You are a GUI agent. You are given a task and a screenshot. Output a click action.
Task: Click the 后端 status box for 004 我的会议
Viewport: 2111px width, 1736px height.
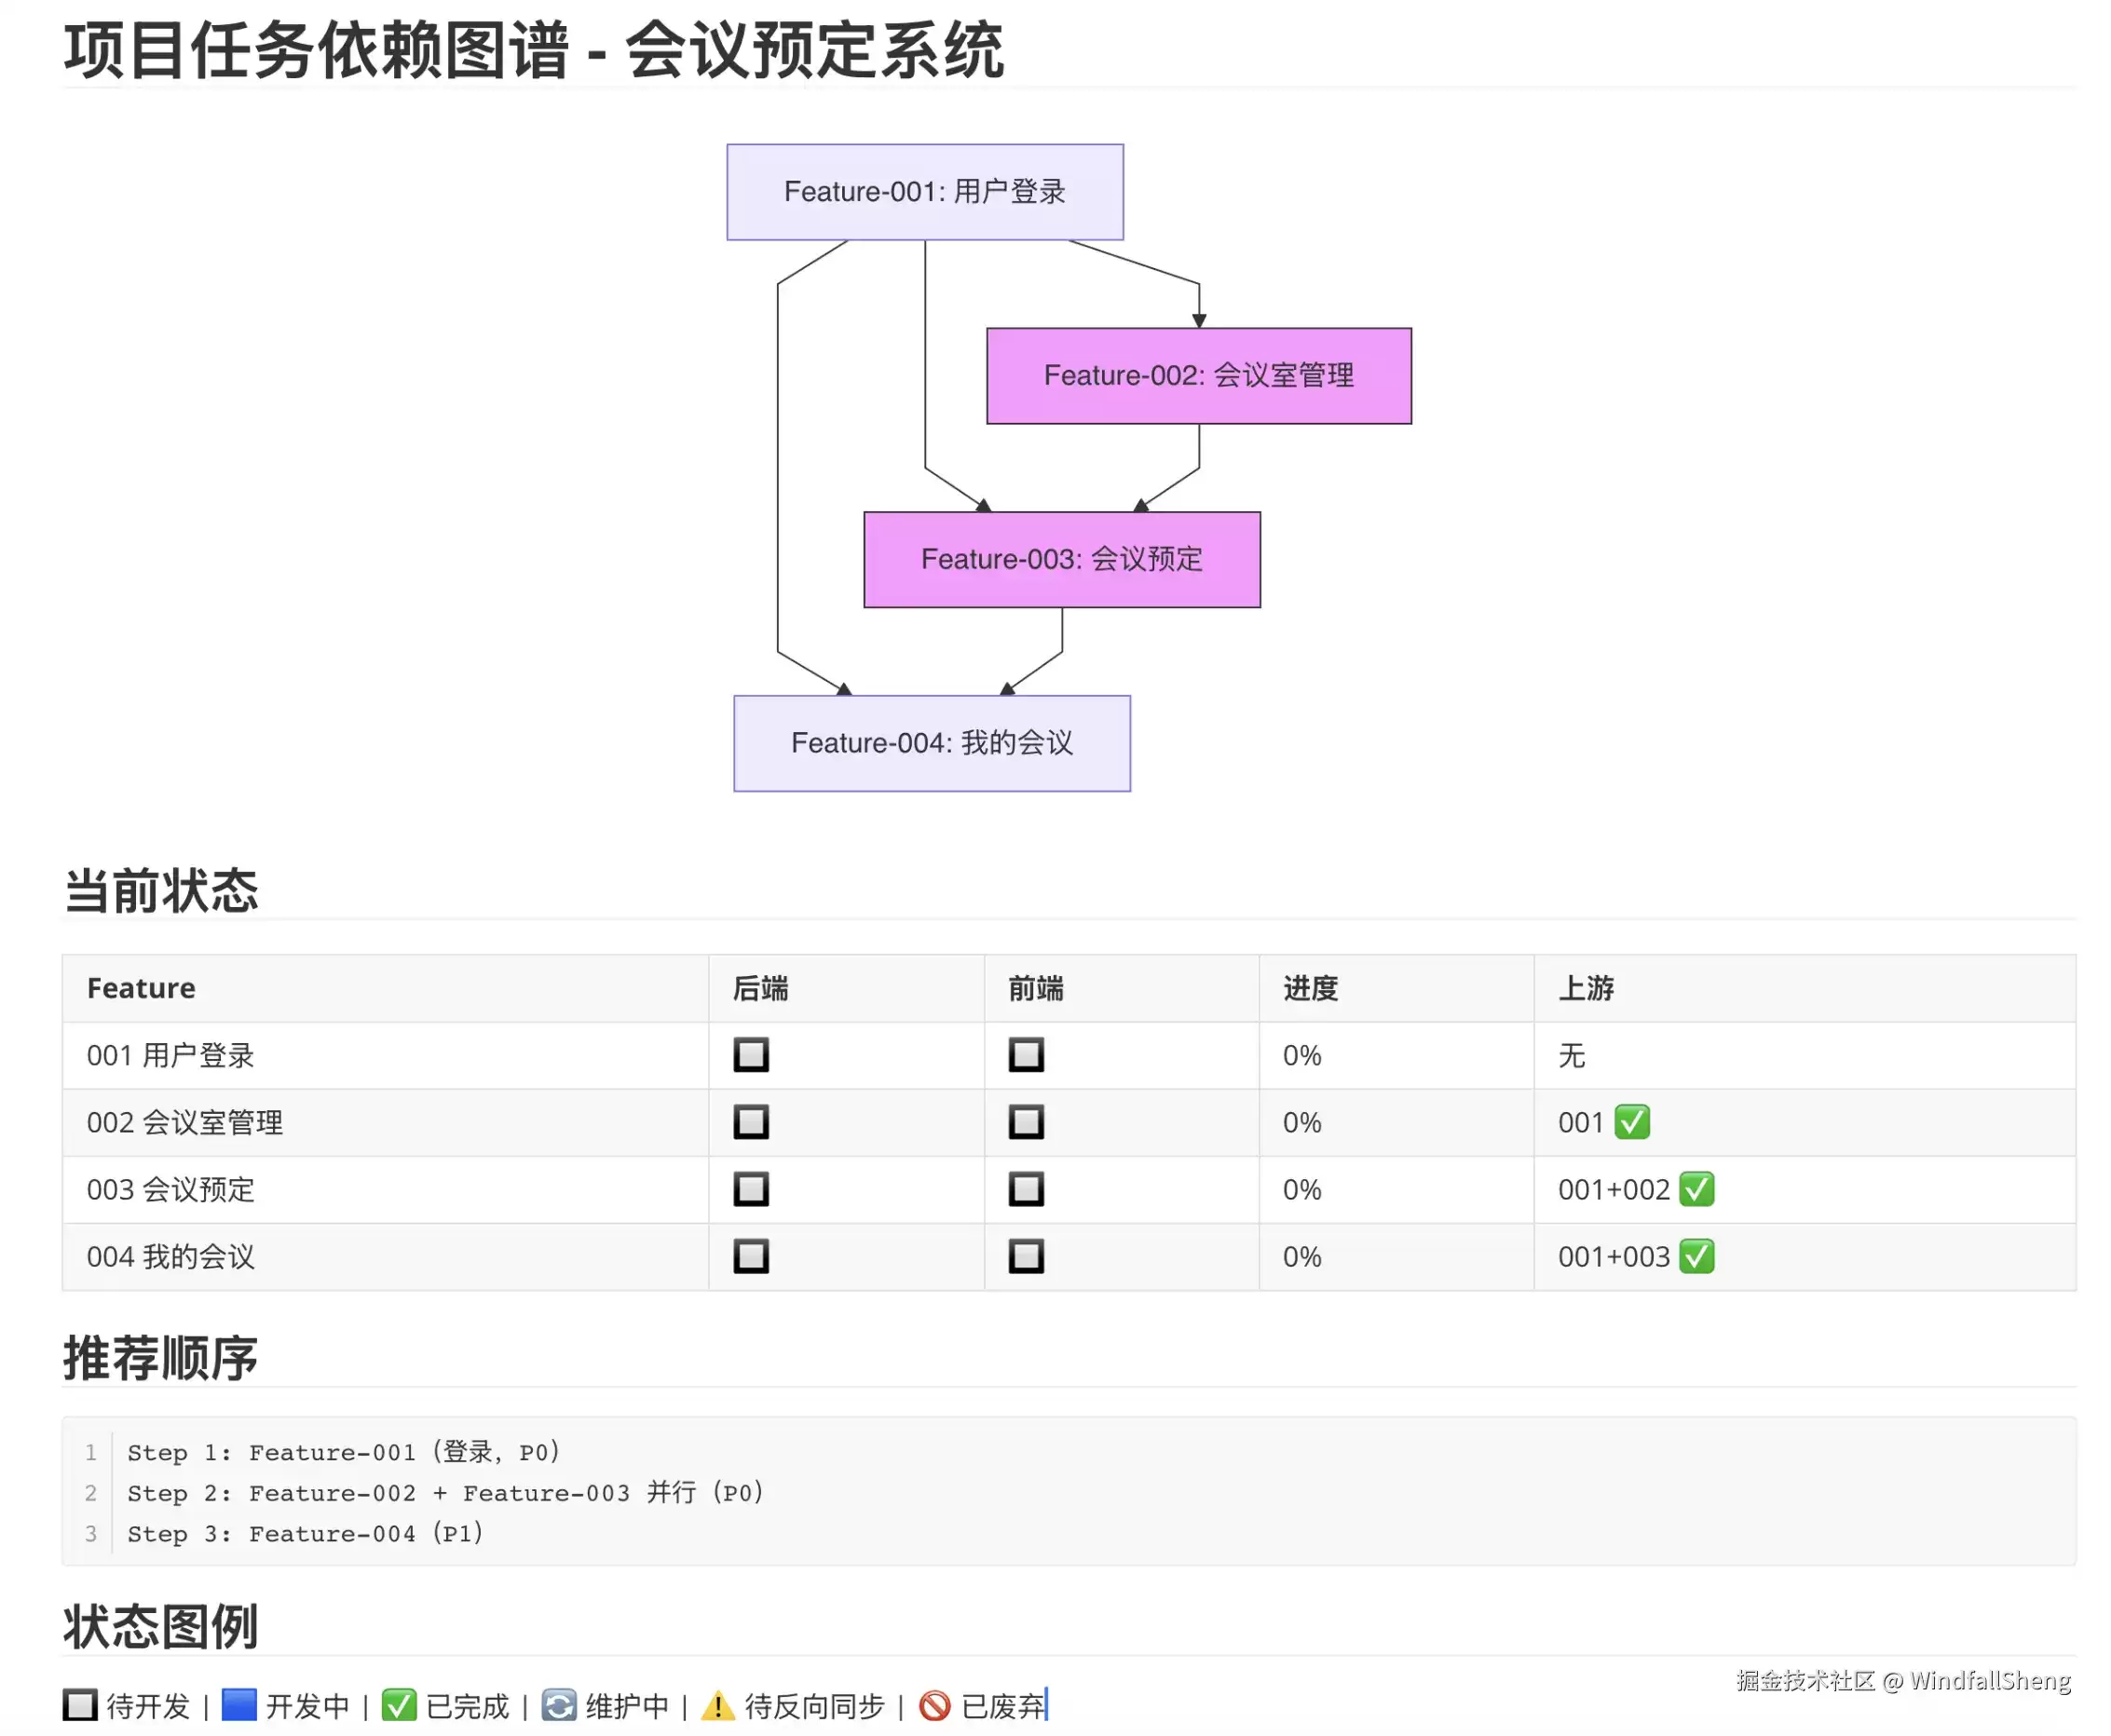click(751, 1256)
